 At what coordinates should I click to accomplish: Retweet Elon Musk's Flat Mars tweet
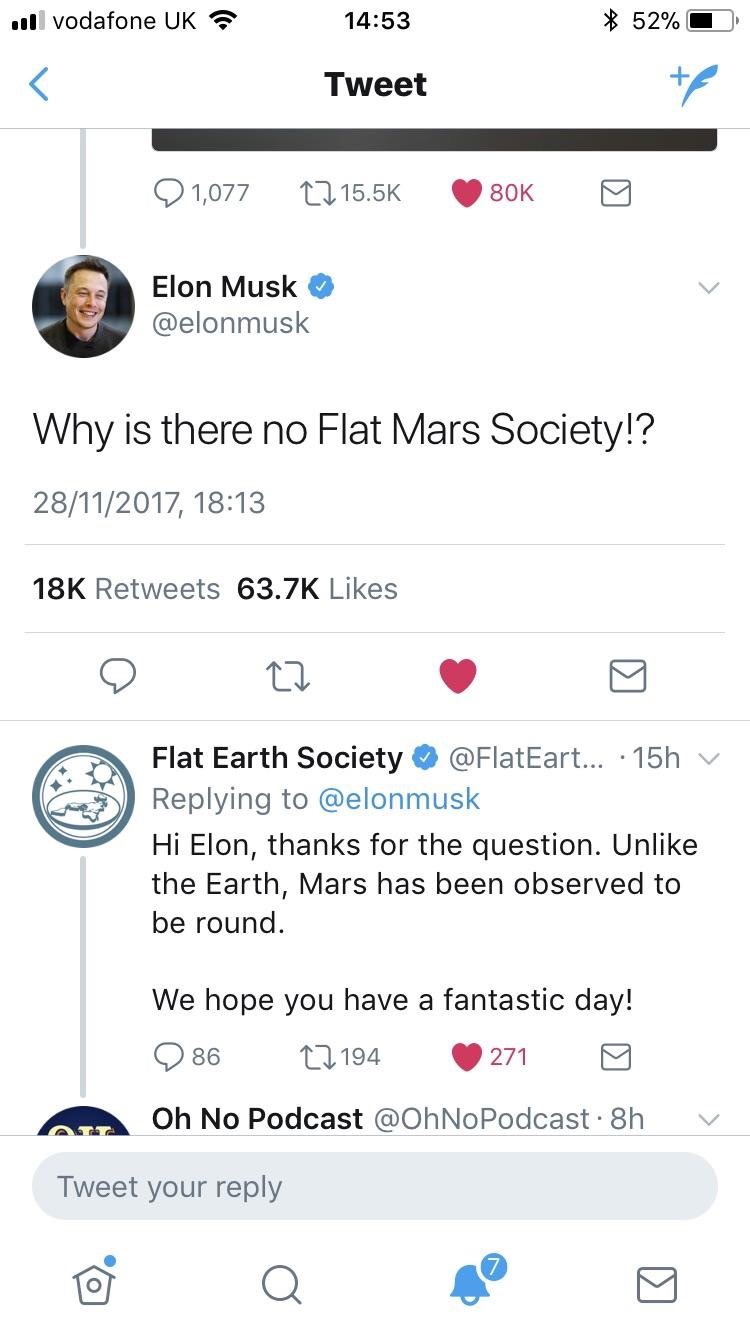coord(290,677)
